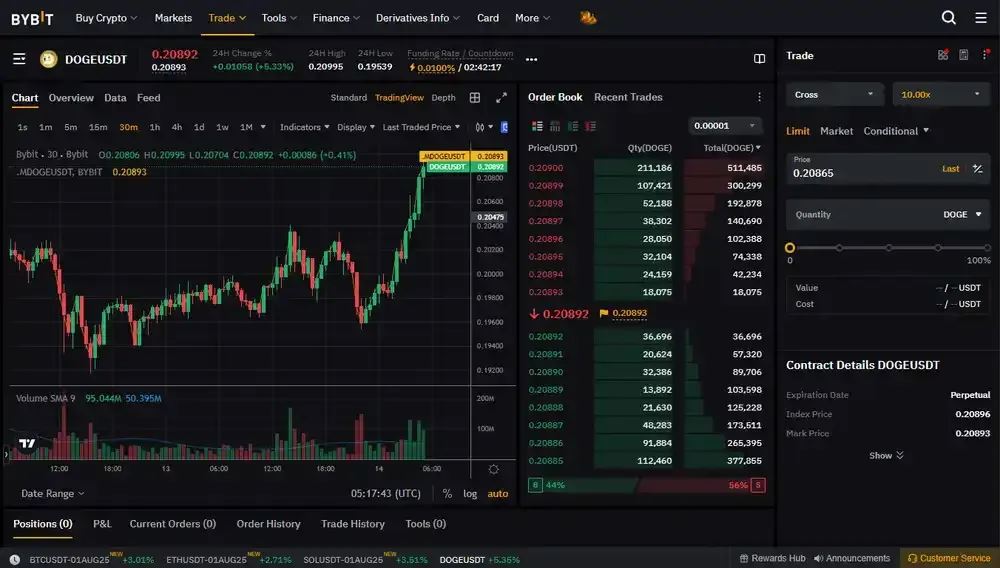Click the calculator icon in Trade panel

964,55
